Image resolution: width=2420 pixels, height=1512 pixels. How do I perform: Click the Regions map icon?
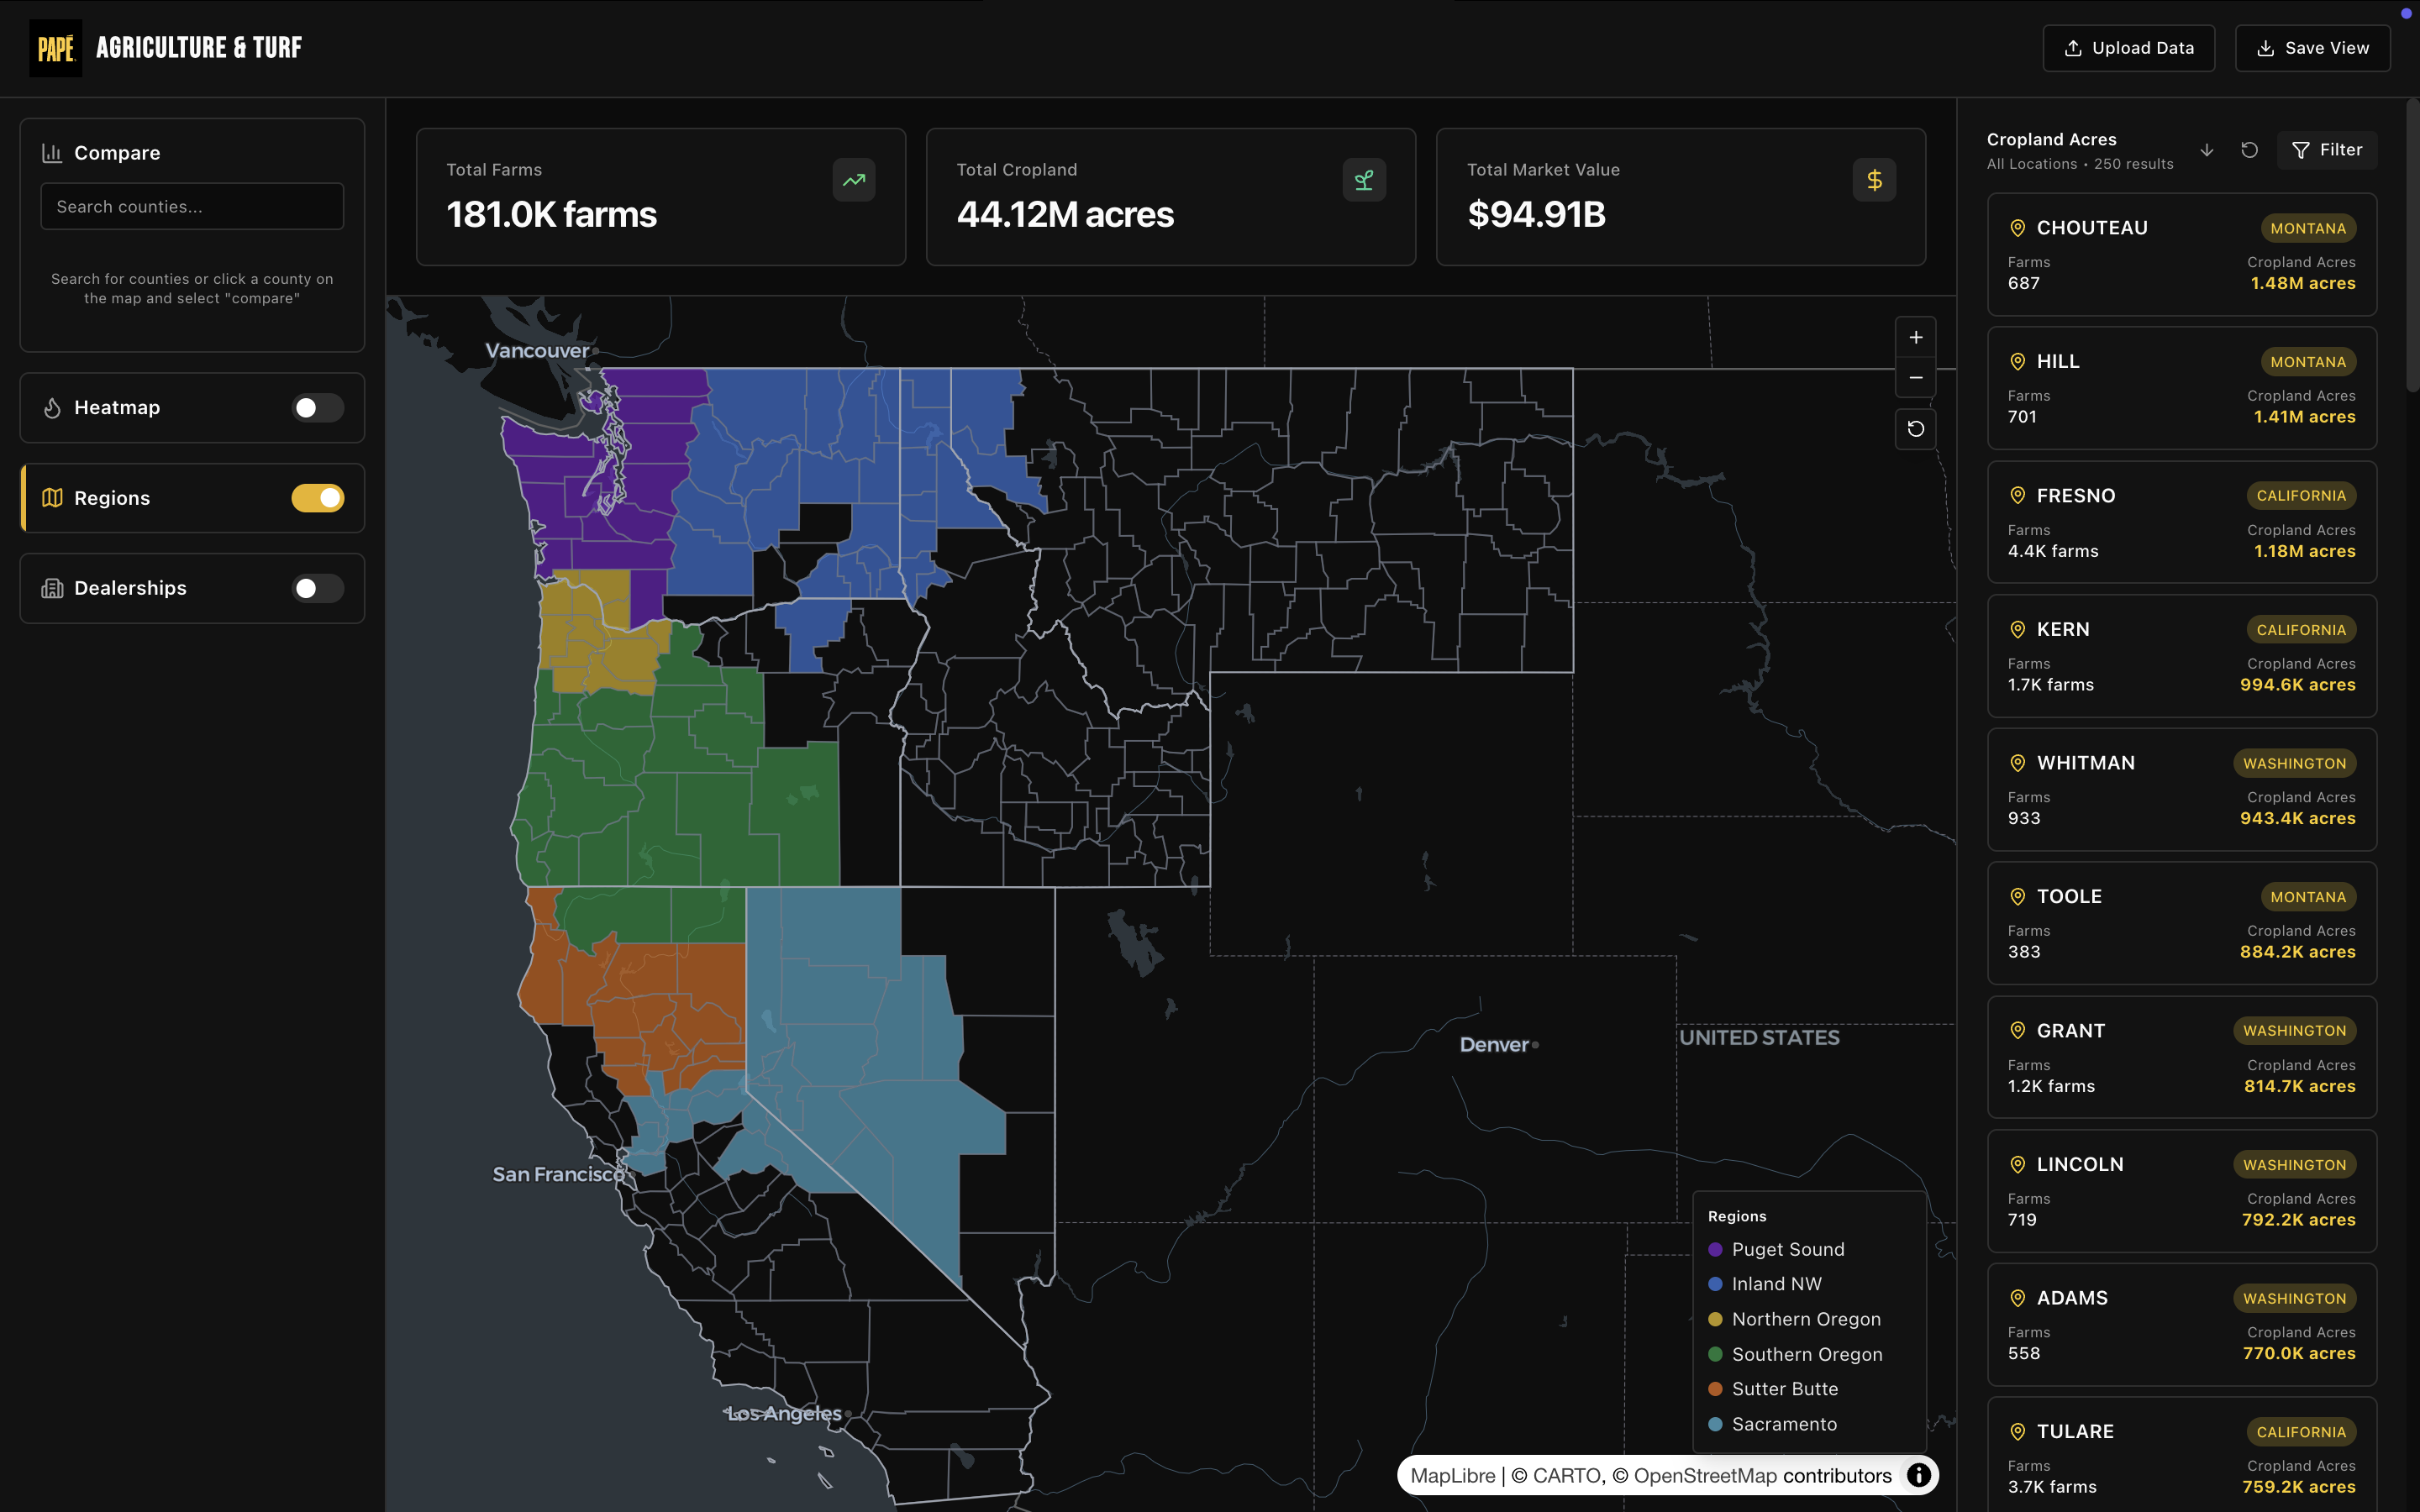point(52,498)
